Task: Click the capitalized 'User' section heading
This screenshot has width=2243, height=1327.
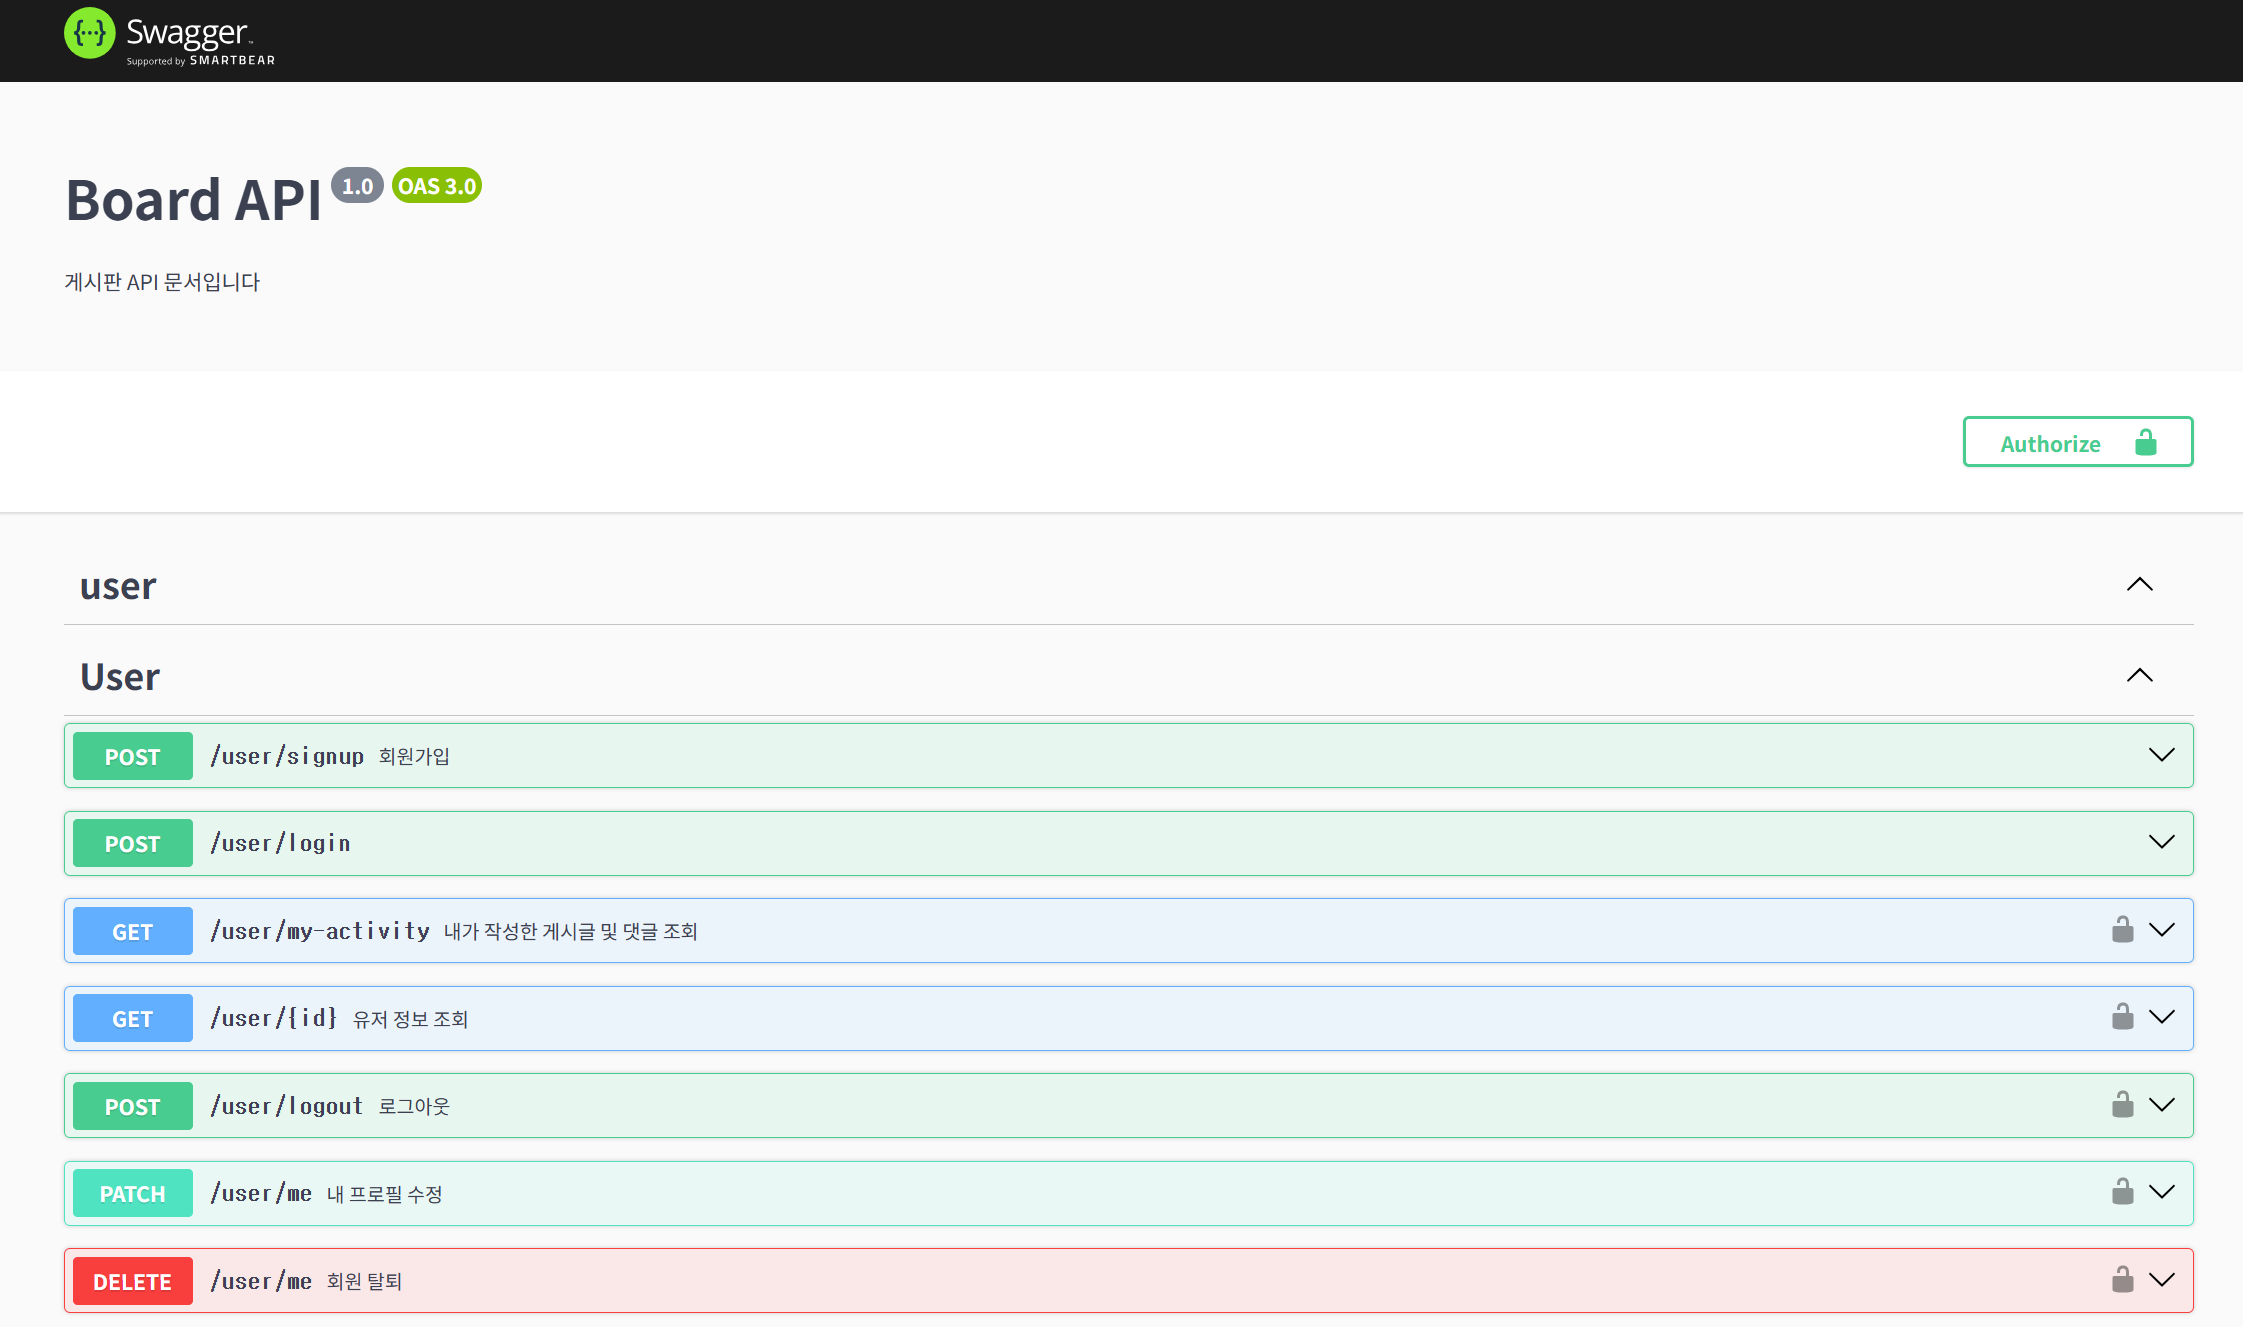Action: 120,677
